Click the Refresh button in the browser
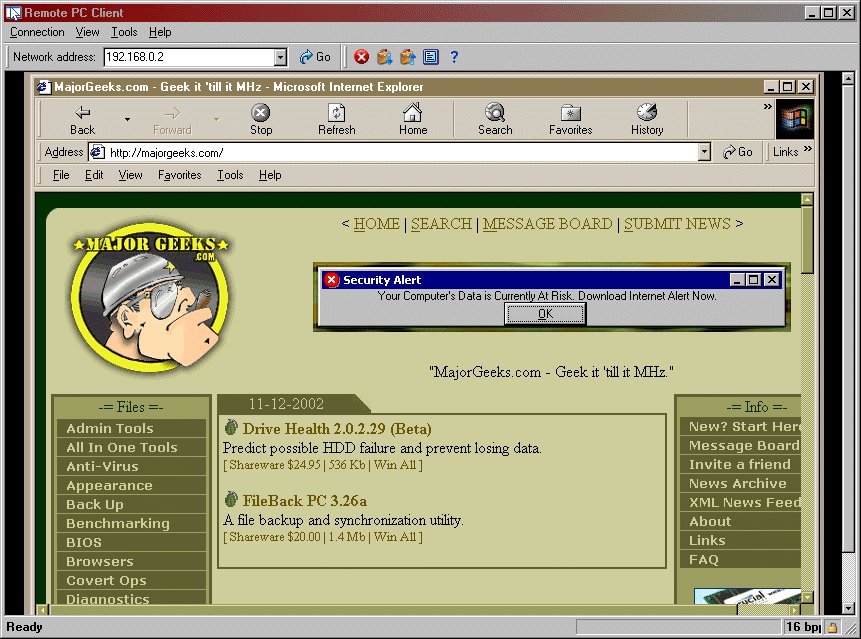This screenshot has width=861, height=639. point(337,119)
